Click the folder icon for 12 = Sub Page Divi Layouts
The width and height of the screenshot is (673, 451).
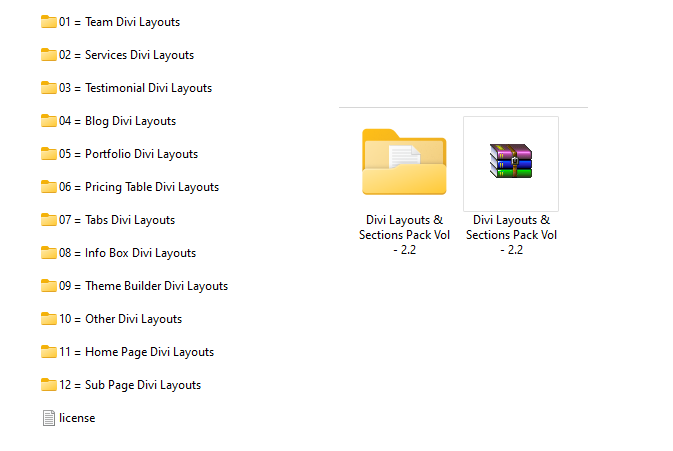[x=49, y=384]
